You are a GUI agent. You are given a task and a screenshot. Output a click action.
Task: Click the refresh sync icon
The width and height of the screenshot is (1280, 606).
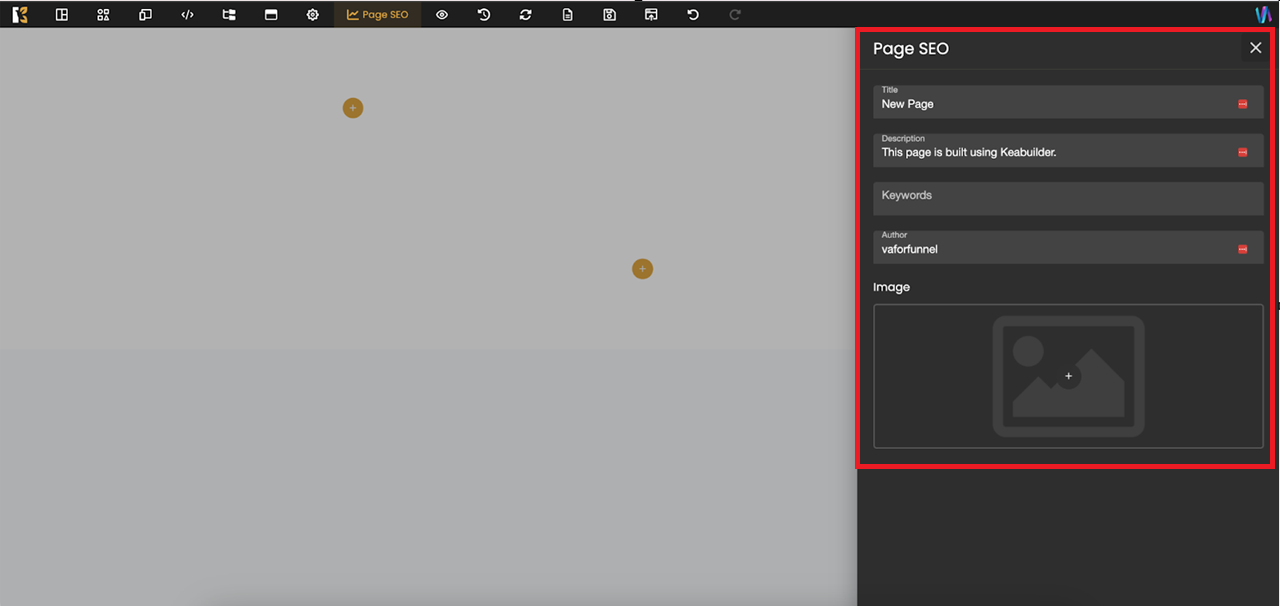(x=526, y=15)
